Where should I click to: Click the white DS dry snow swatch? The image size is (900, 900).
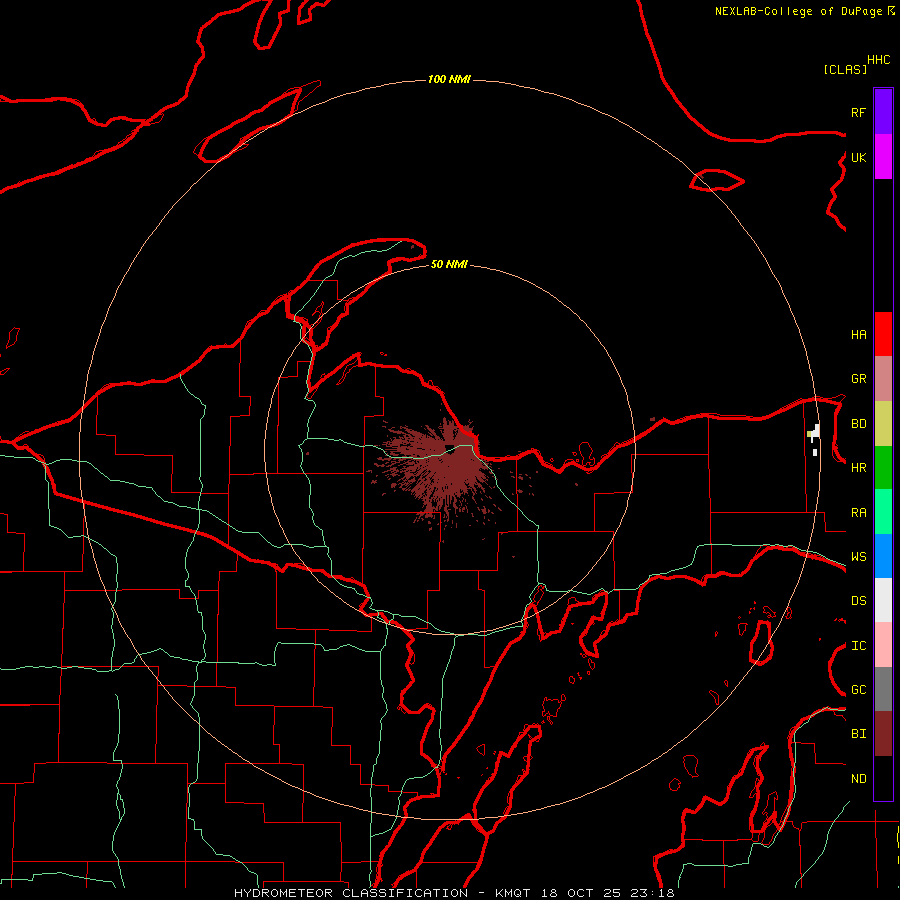pos(883,600)
